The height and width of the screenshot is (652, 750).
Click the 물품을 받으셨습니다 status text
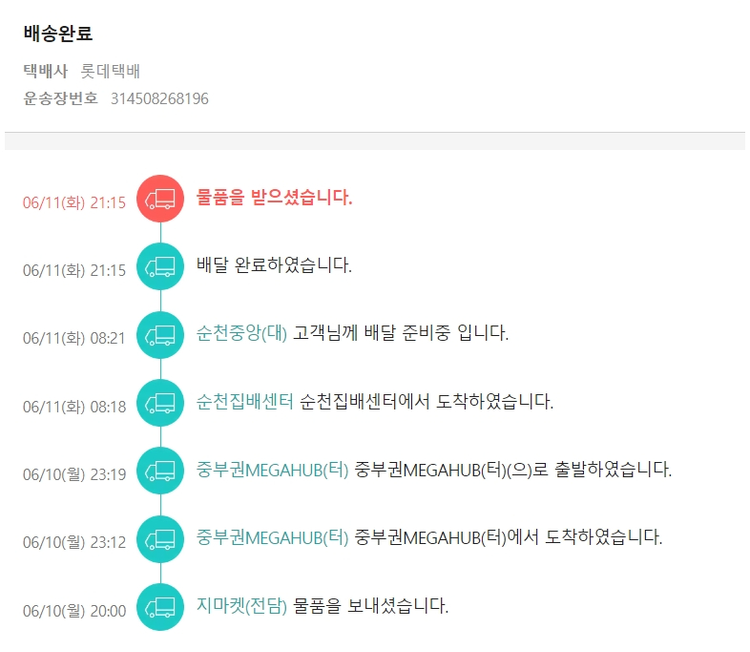tap(275, 197)
